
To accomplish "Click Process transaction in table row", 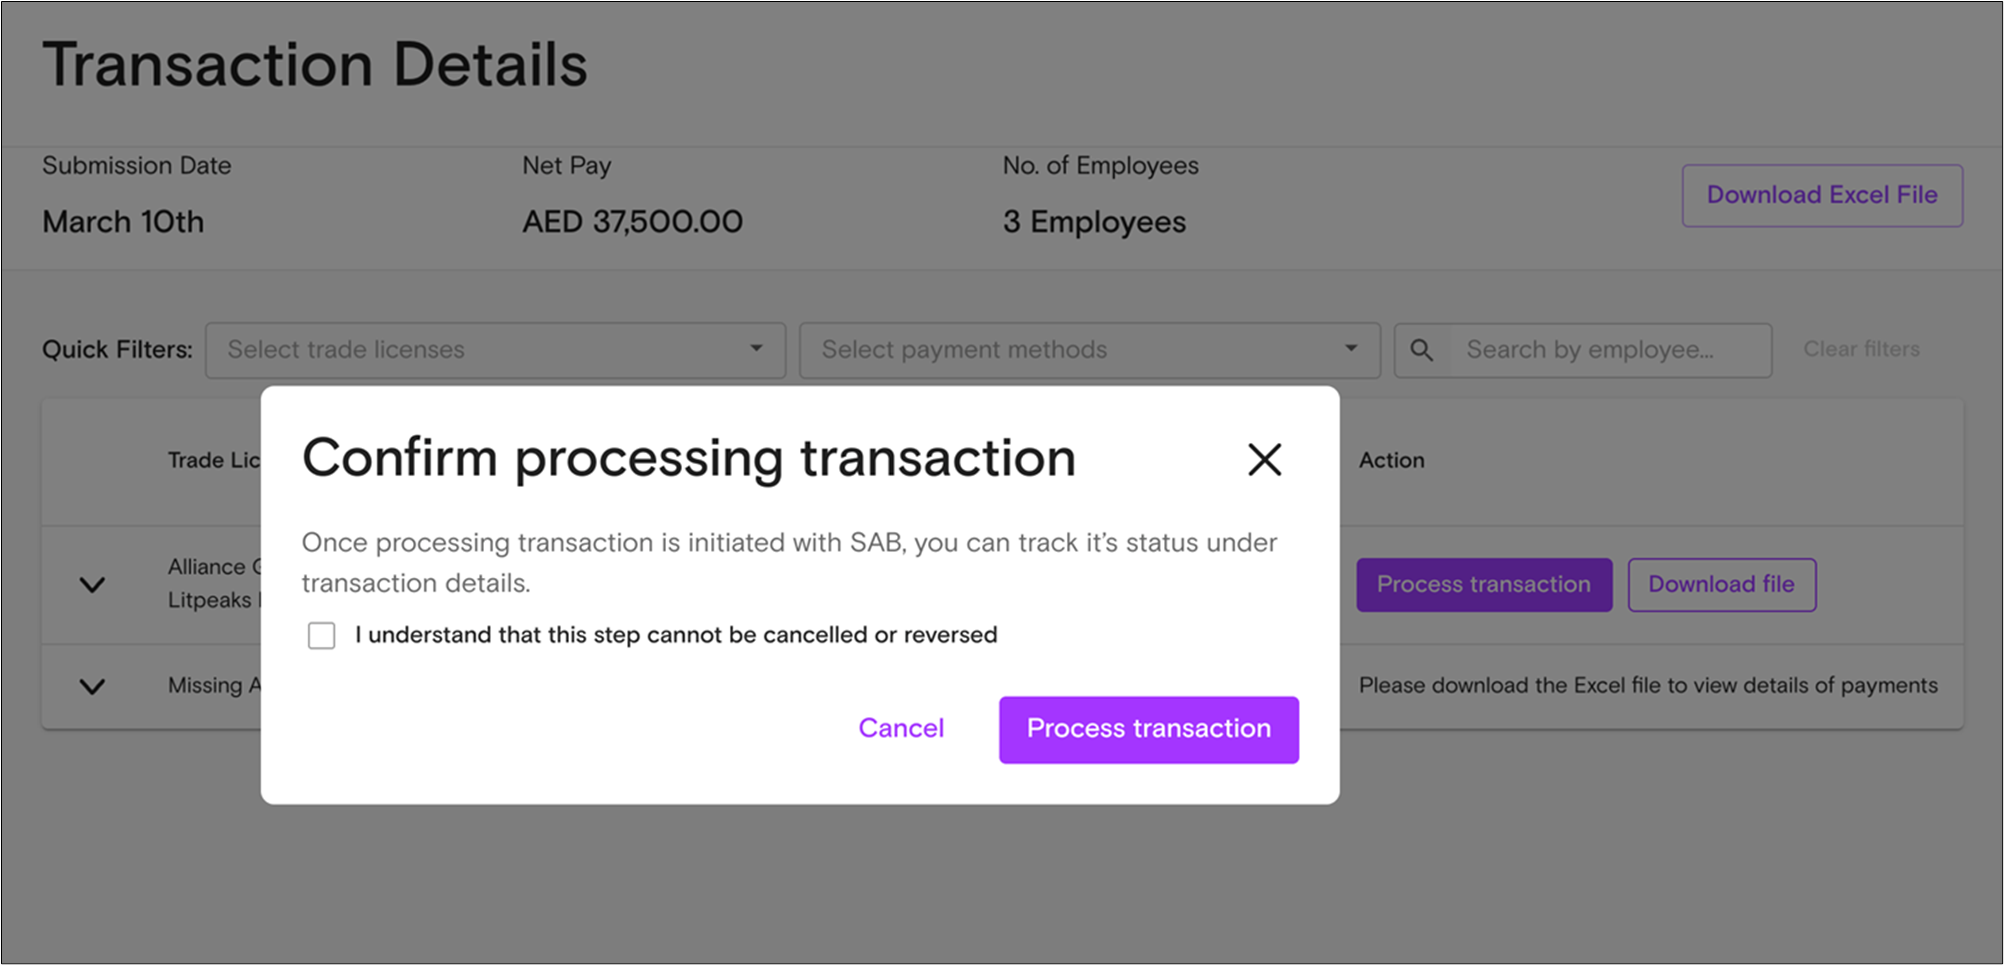I will [x=1484, y=585].
